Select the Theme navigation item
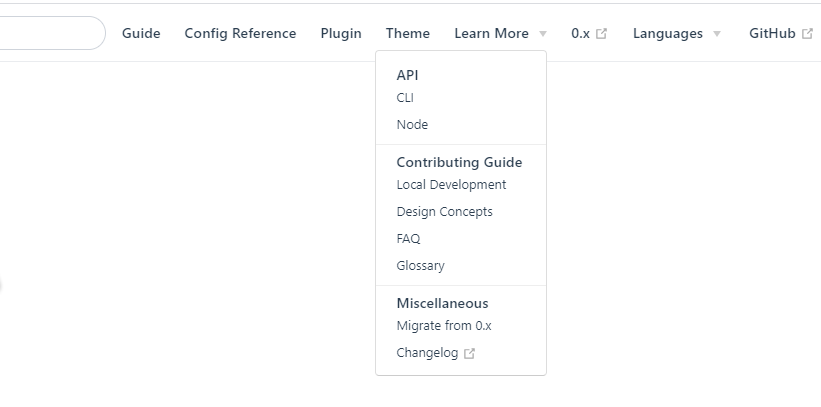Viewport: 821px width, 407px height. (408, 34)
